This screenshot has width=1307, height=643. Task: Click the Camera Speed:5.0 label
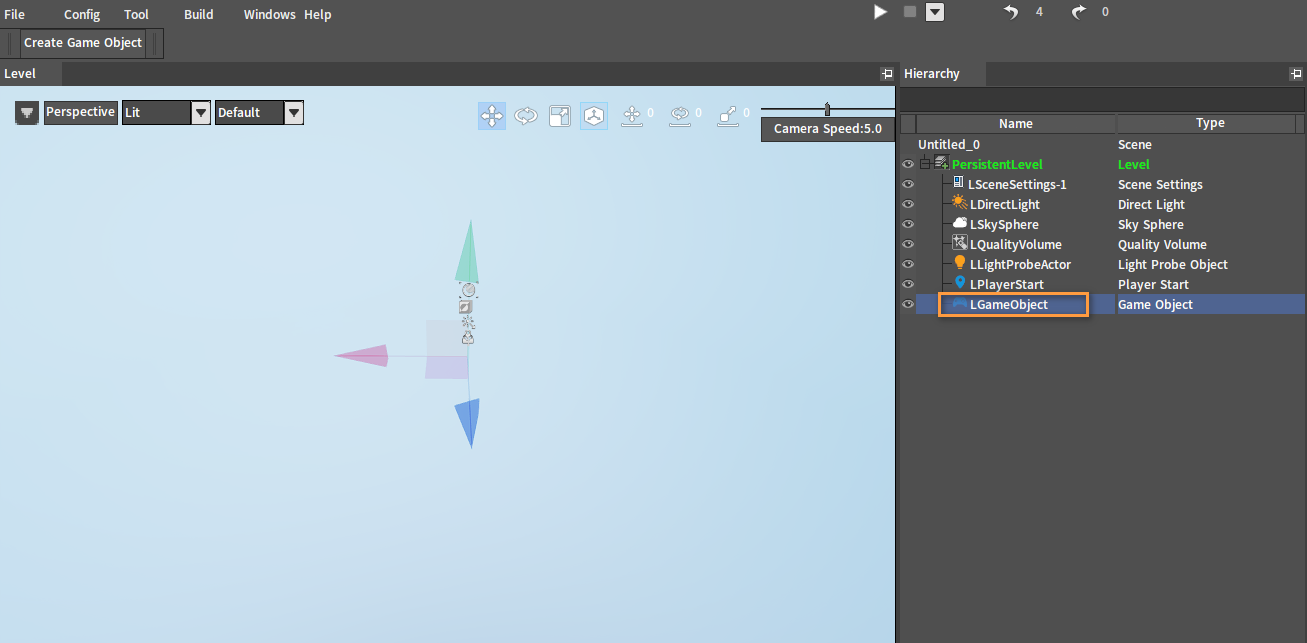(x=828, y=129)
